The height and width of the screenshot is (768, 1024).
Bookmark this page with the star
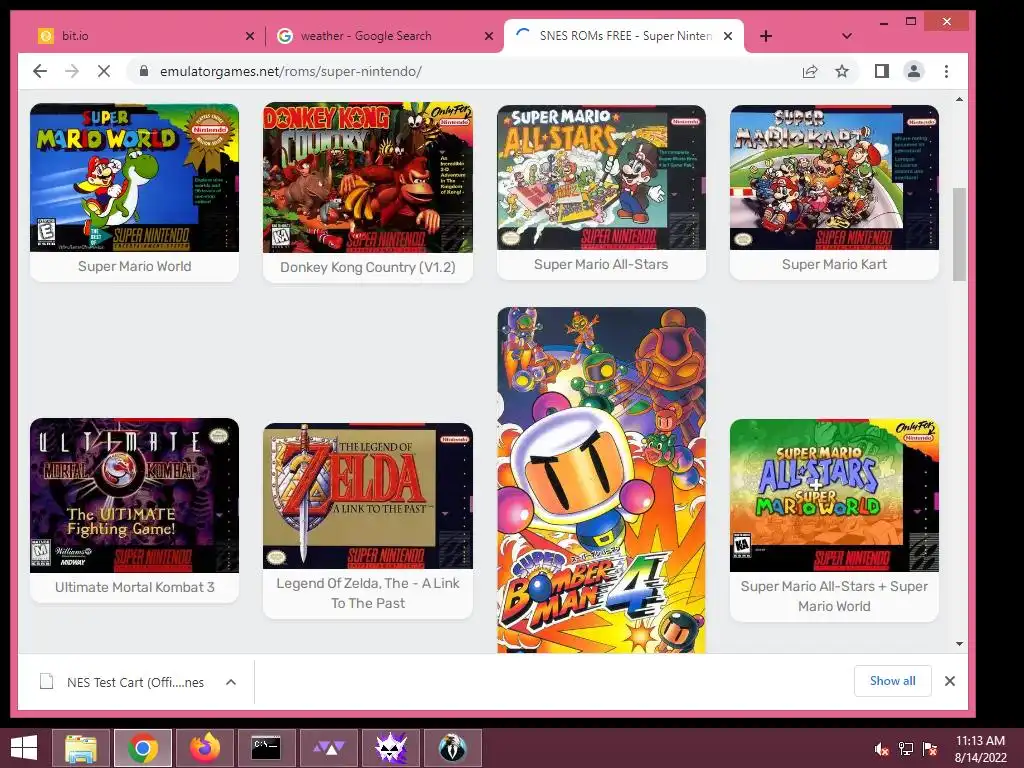[842, 71]
